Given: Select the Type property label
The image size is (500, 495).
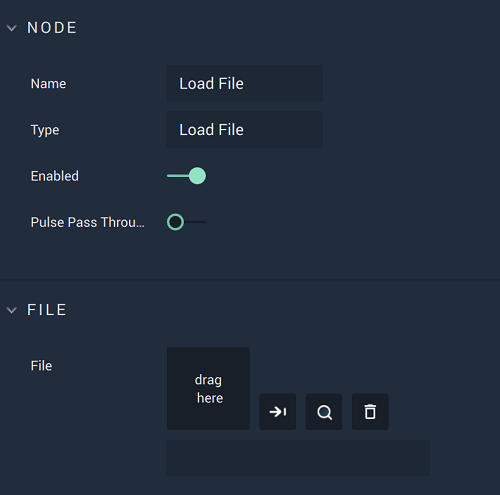Looking at the screenshot, I should 45,130.
